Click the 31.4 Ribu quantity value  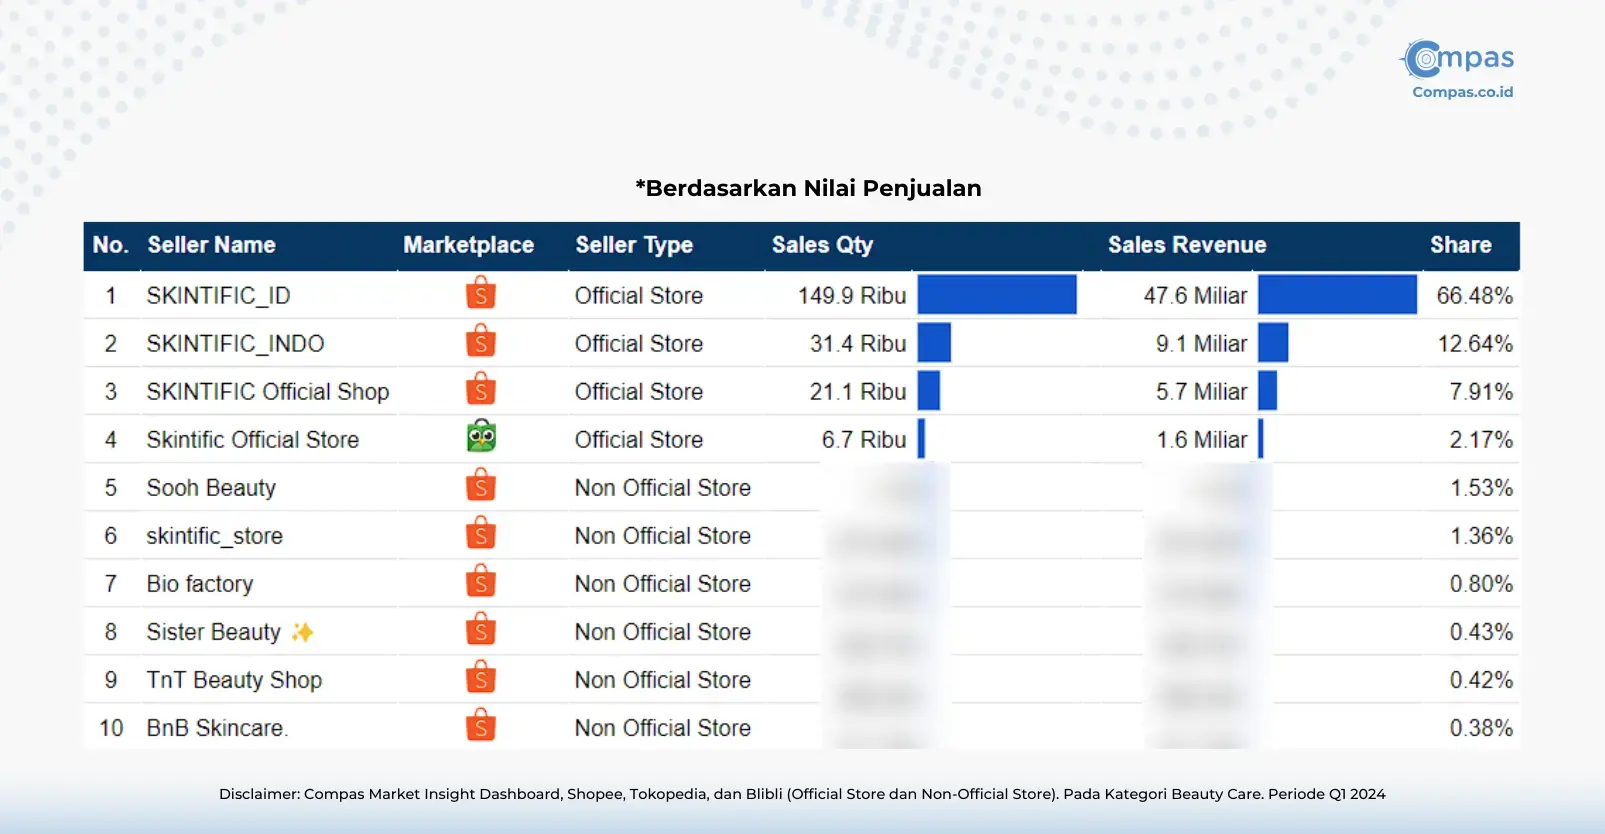[858, 344]
